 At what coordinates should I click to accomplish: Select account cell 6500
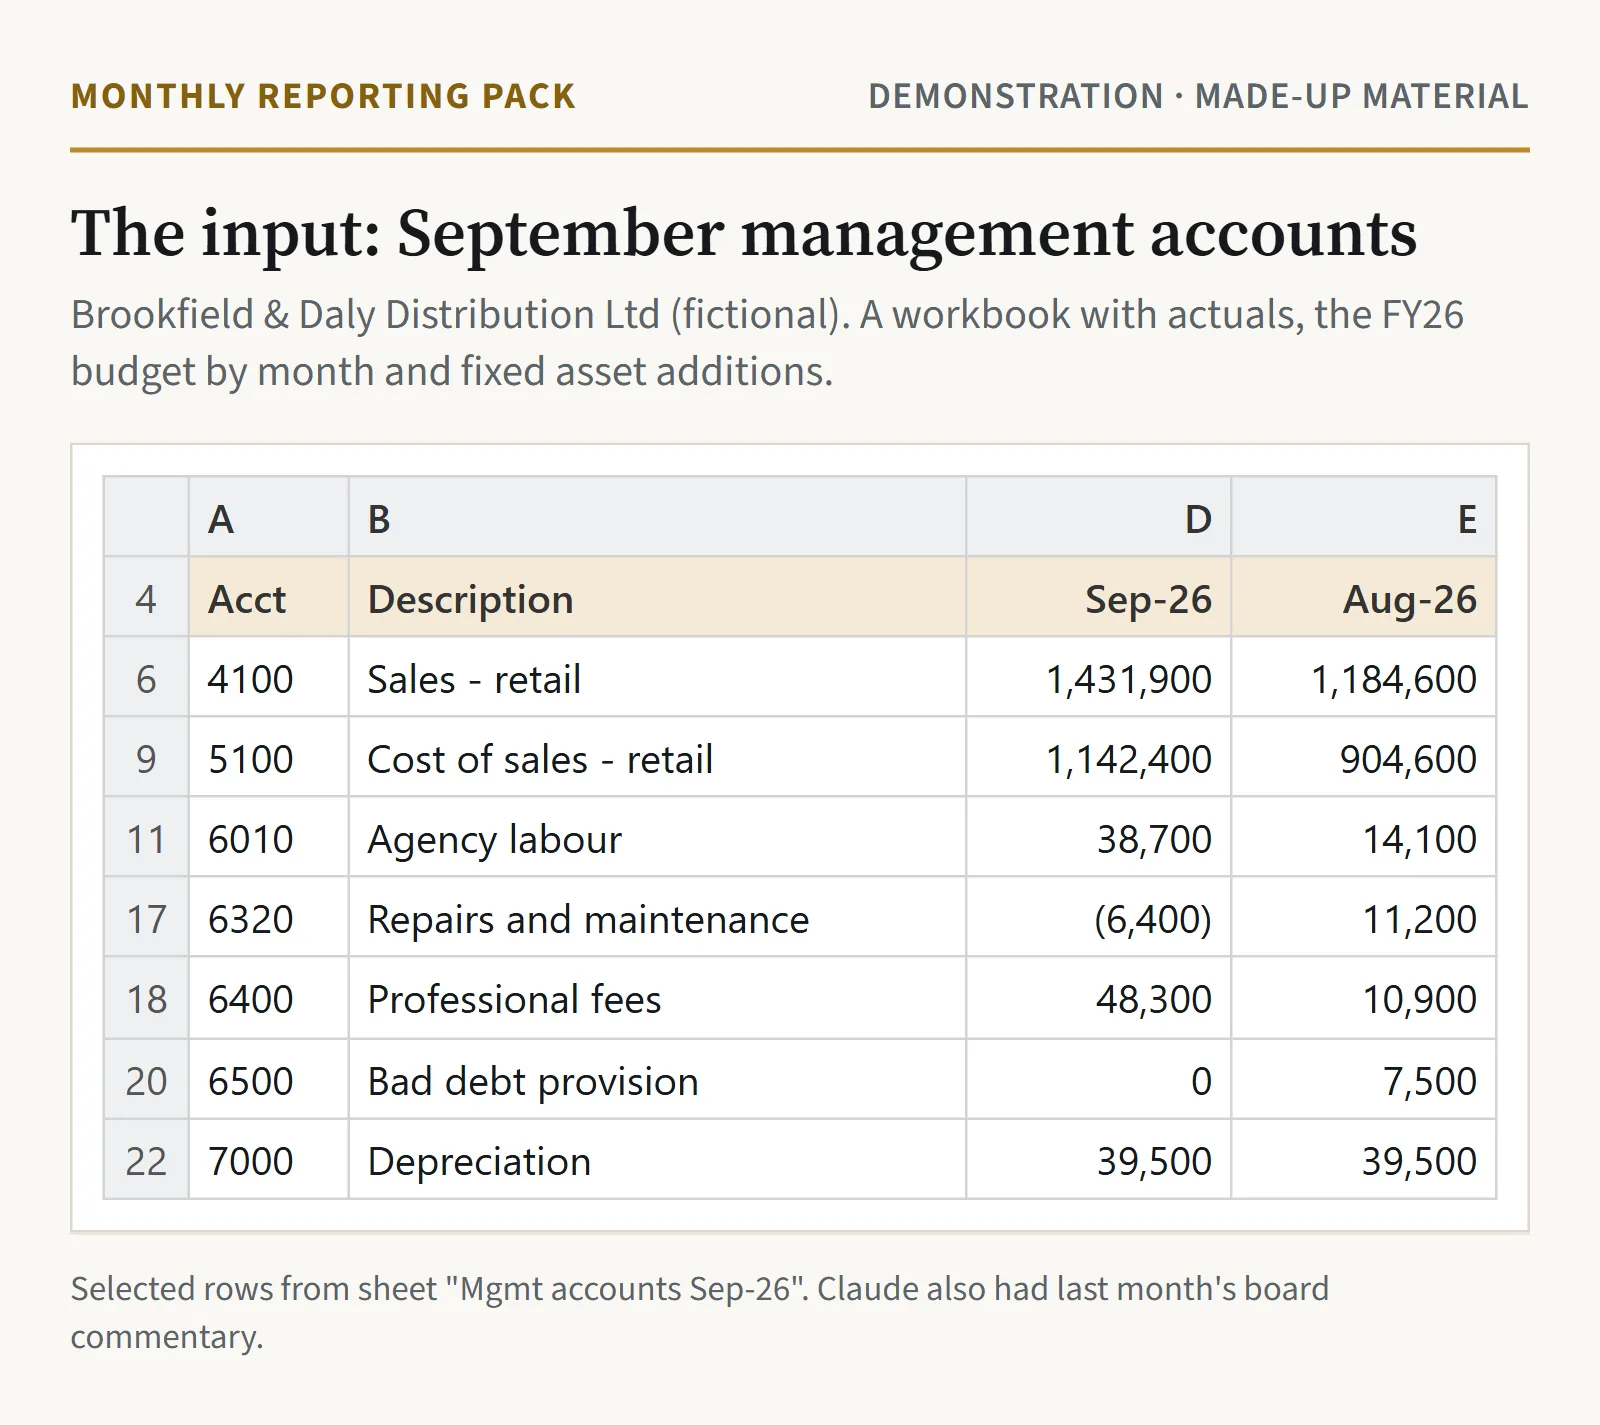(268, 1079)
